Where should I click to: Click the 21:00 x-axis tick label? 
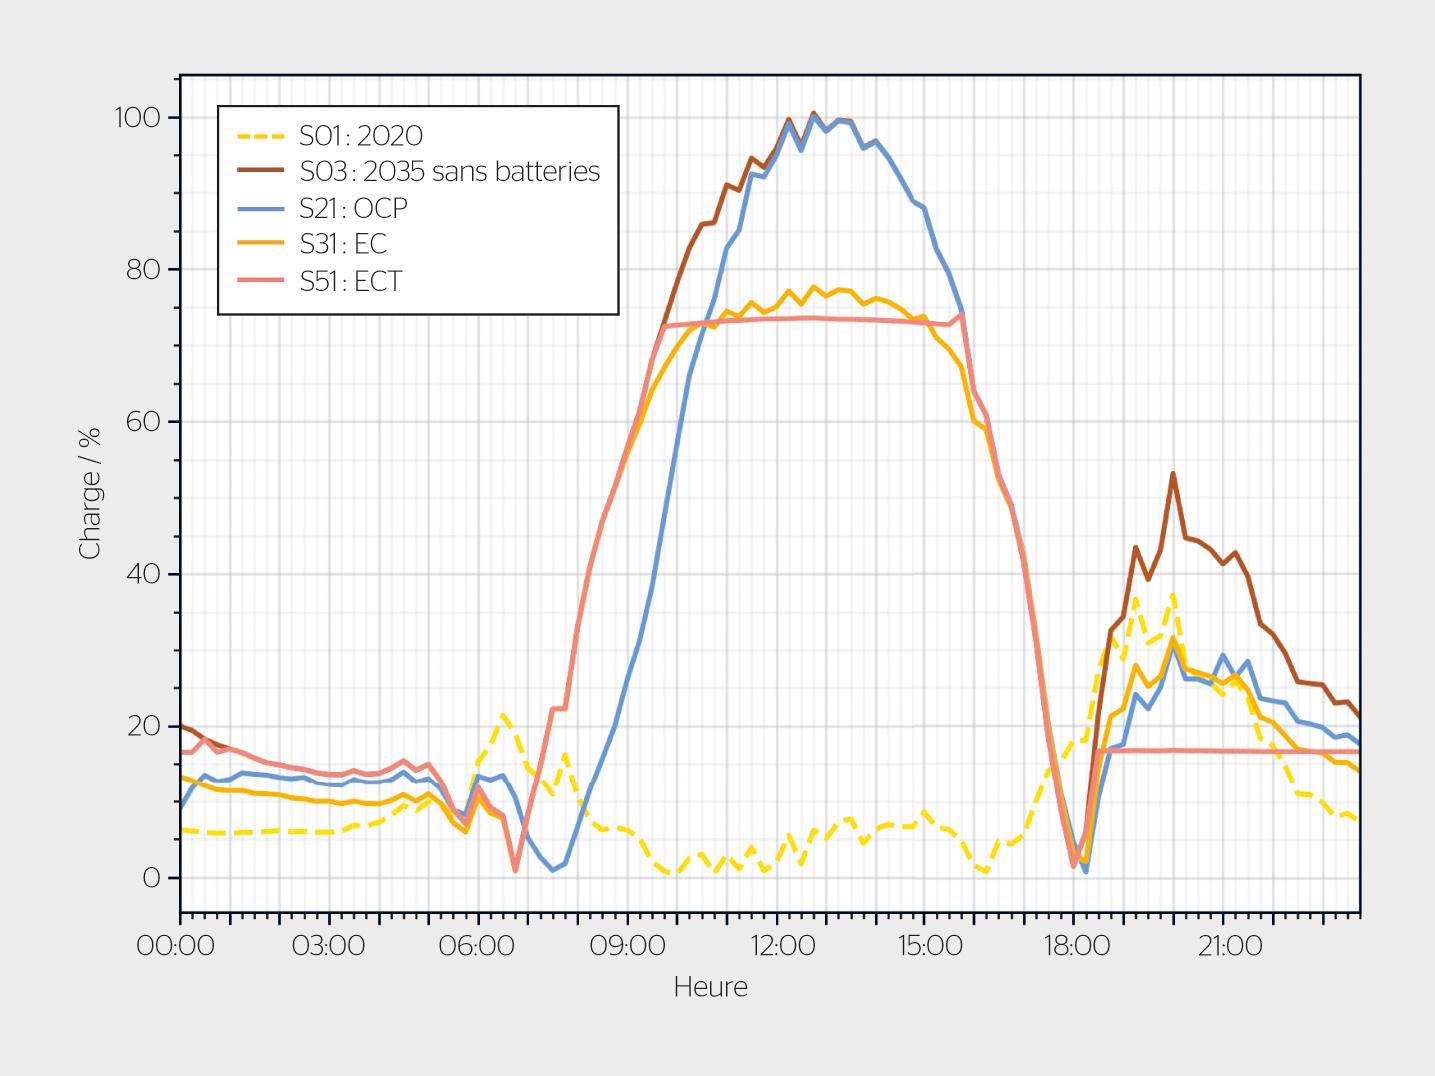point(1229,946)
